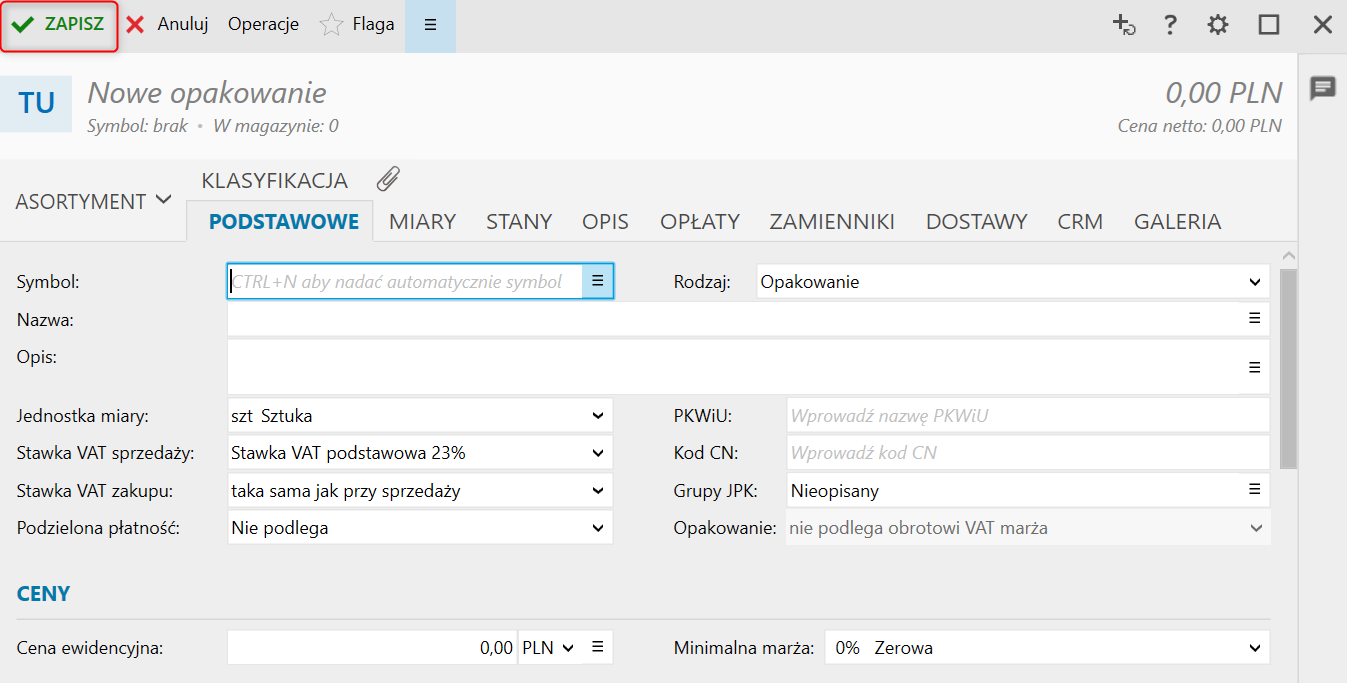Click the PKWiU input field

click(x=1027, y=415)
